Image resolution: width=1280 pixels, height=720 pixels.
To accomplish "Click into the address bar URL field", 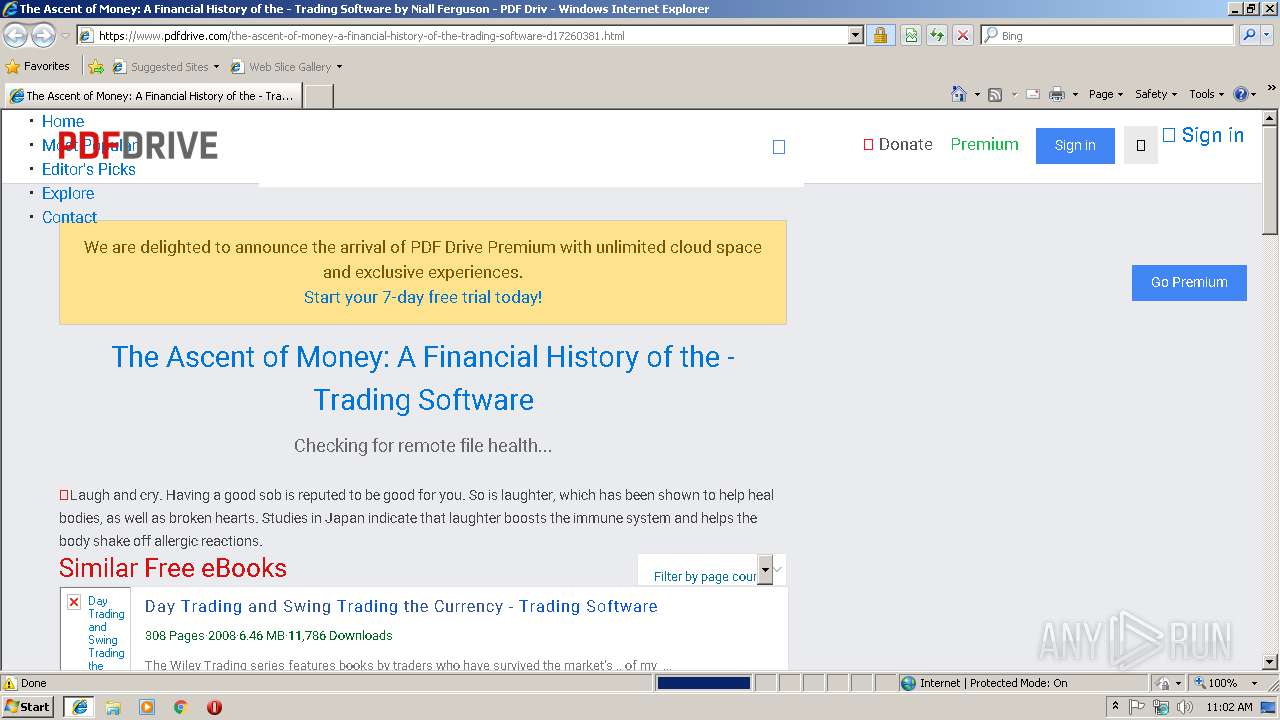I will (x=470, y=35).
